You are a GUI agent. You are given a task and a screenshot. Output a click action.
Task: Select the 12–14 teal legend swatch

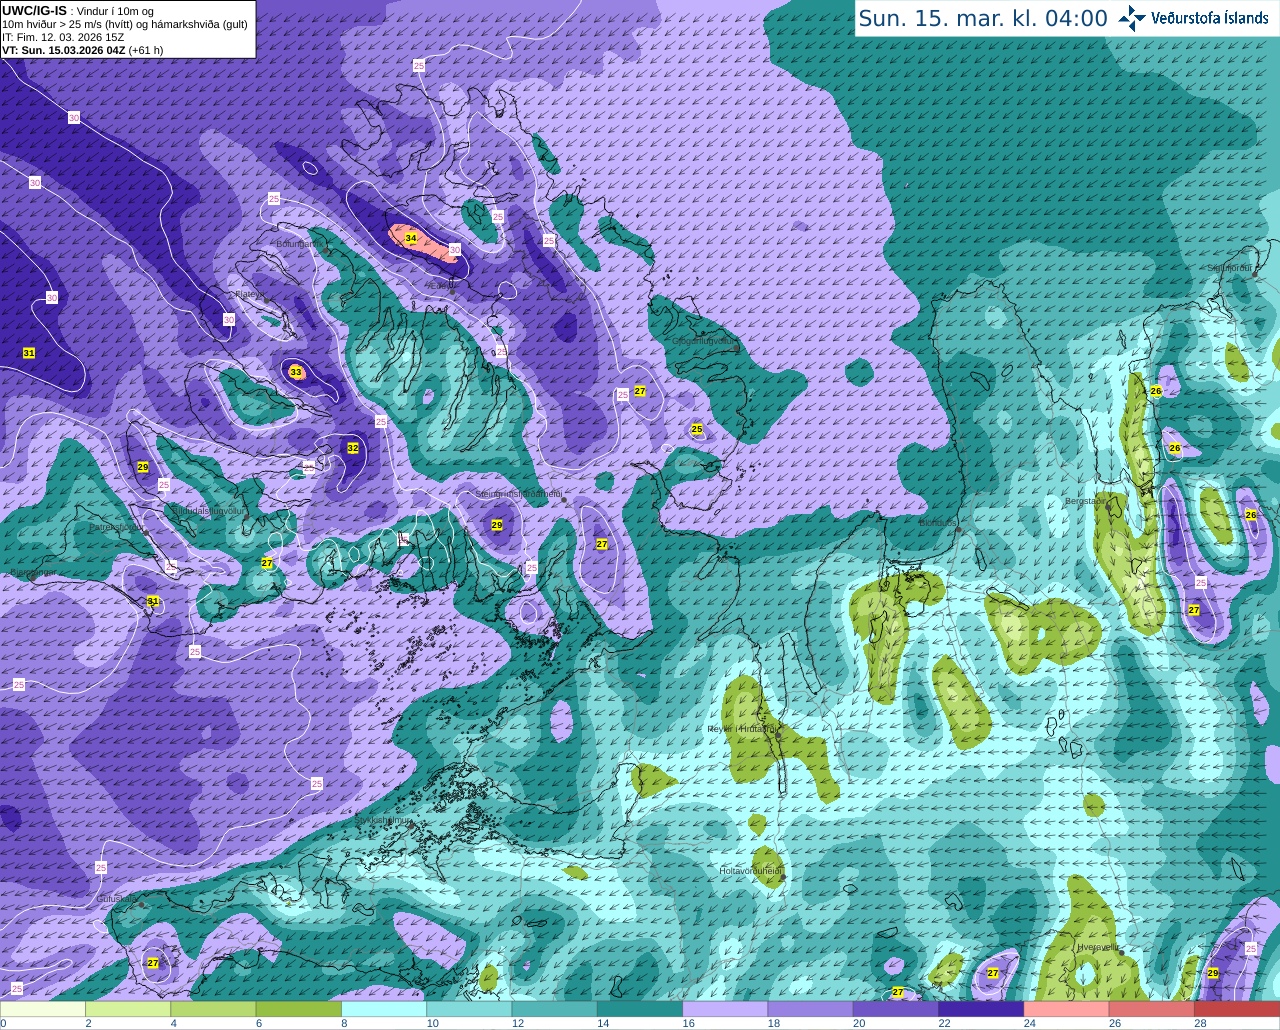click(555, 1009)
